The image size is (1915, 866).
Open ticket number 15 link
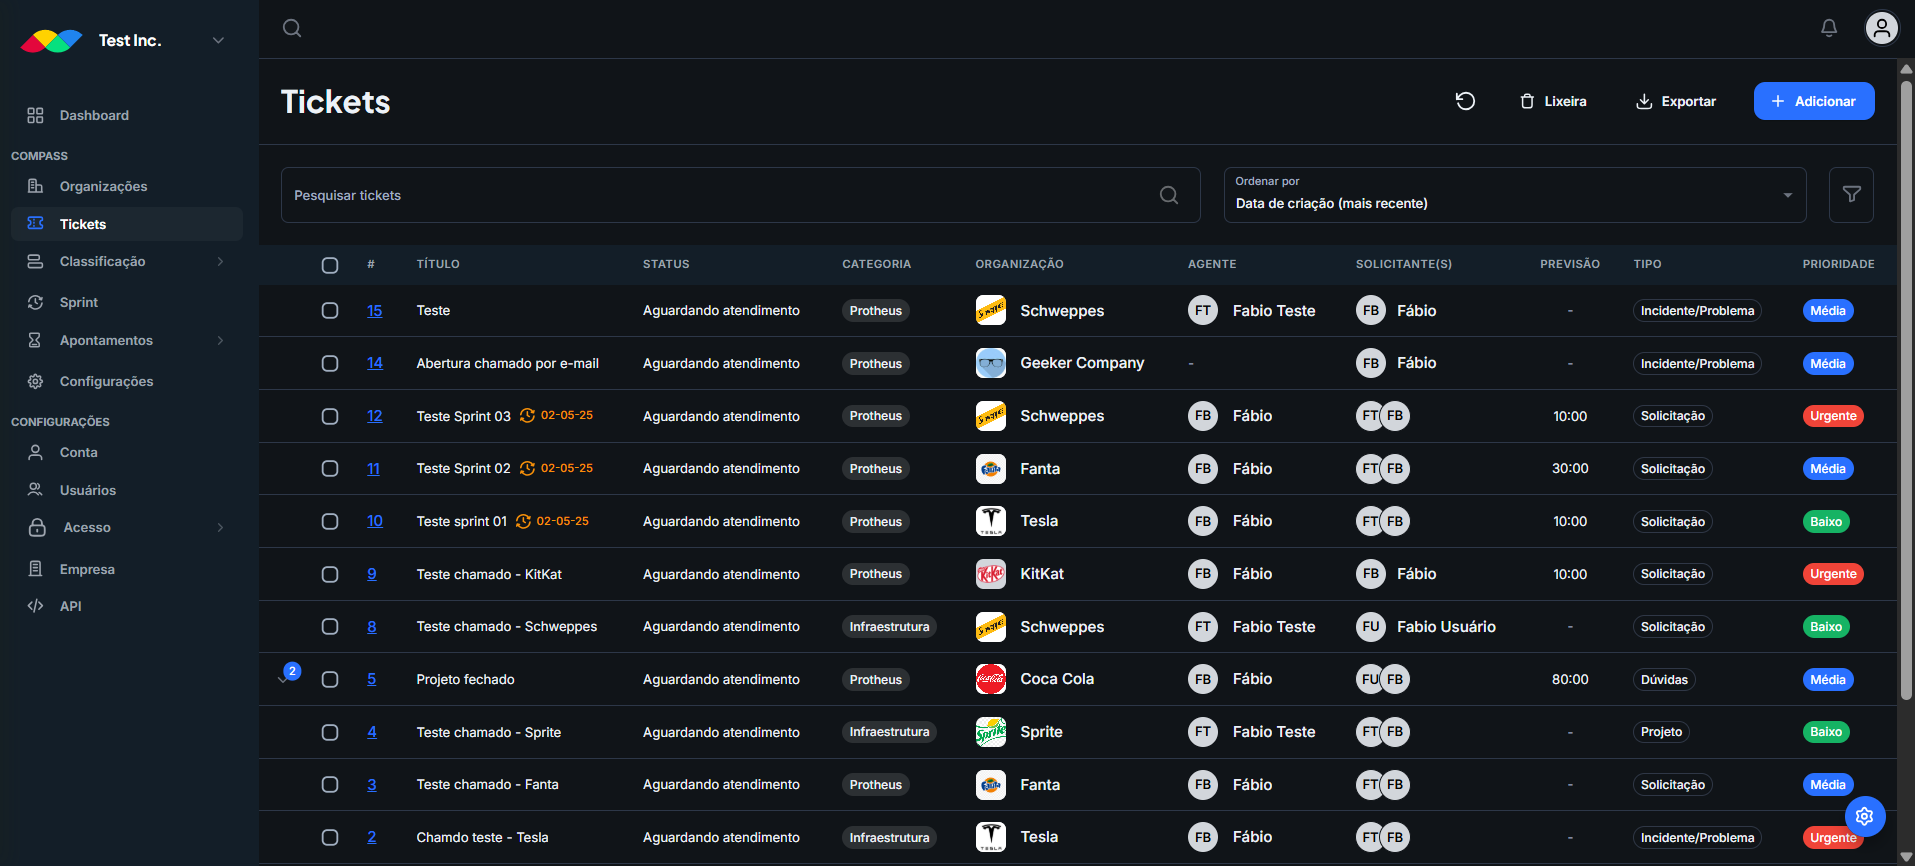pyautogui.click(x=375, y=311)
